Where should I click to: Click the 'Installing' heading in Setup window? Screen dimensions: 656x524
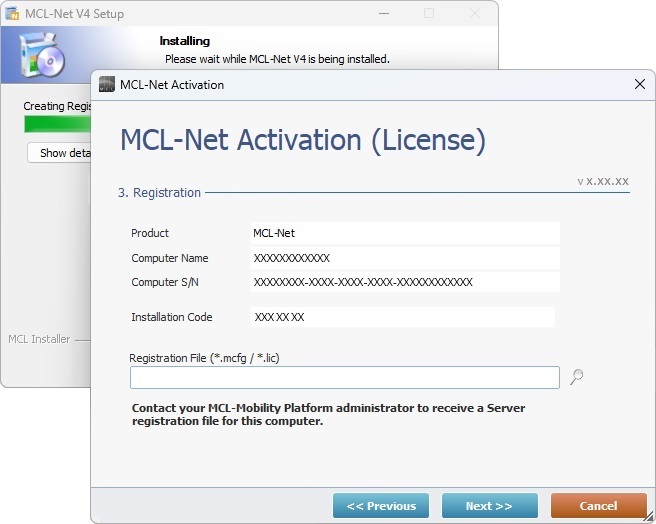(x=184, y=41)
